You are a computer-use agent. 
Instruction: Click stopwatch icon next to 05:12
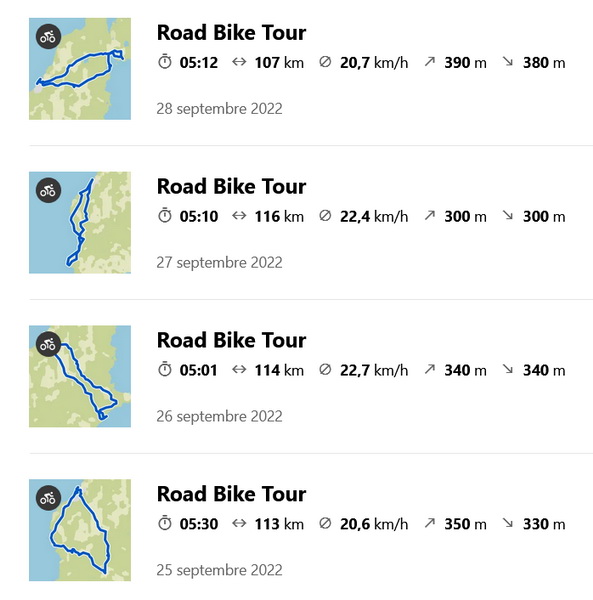(165, 62)
